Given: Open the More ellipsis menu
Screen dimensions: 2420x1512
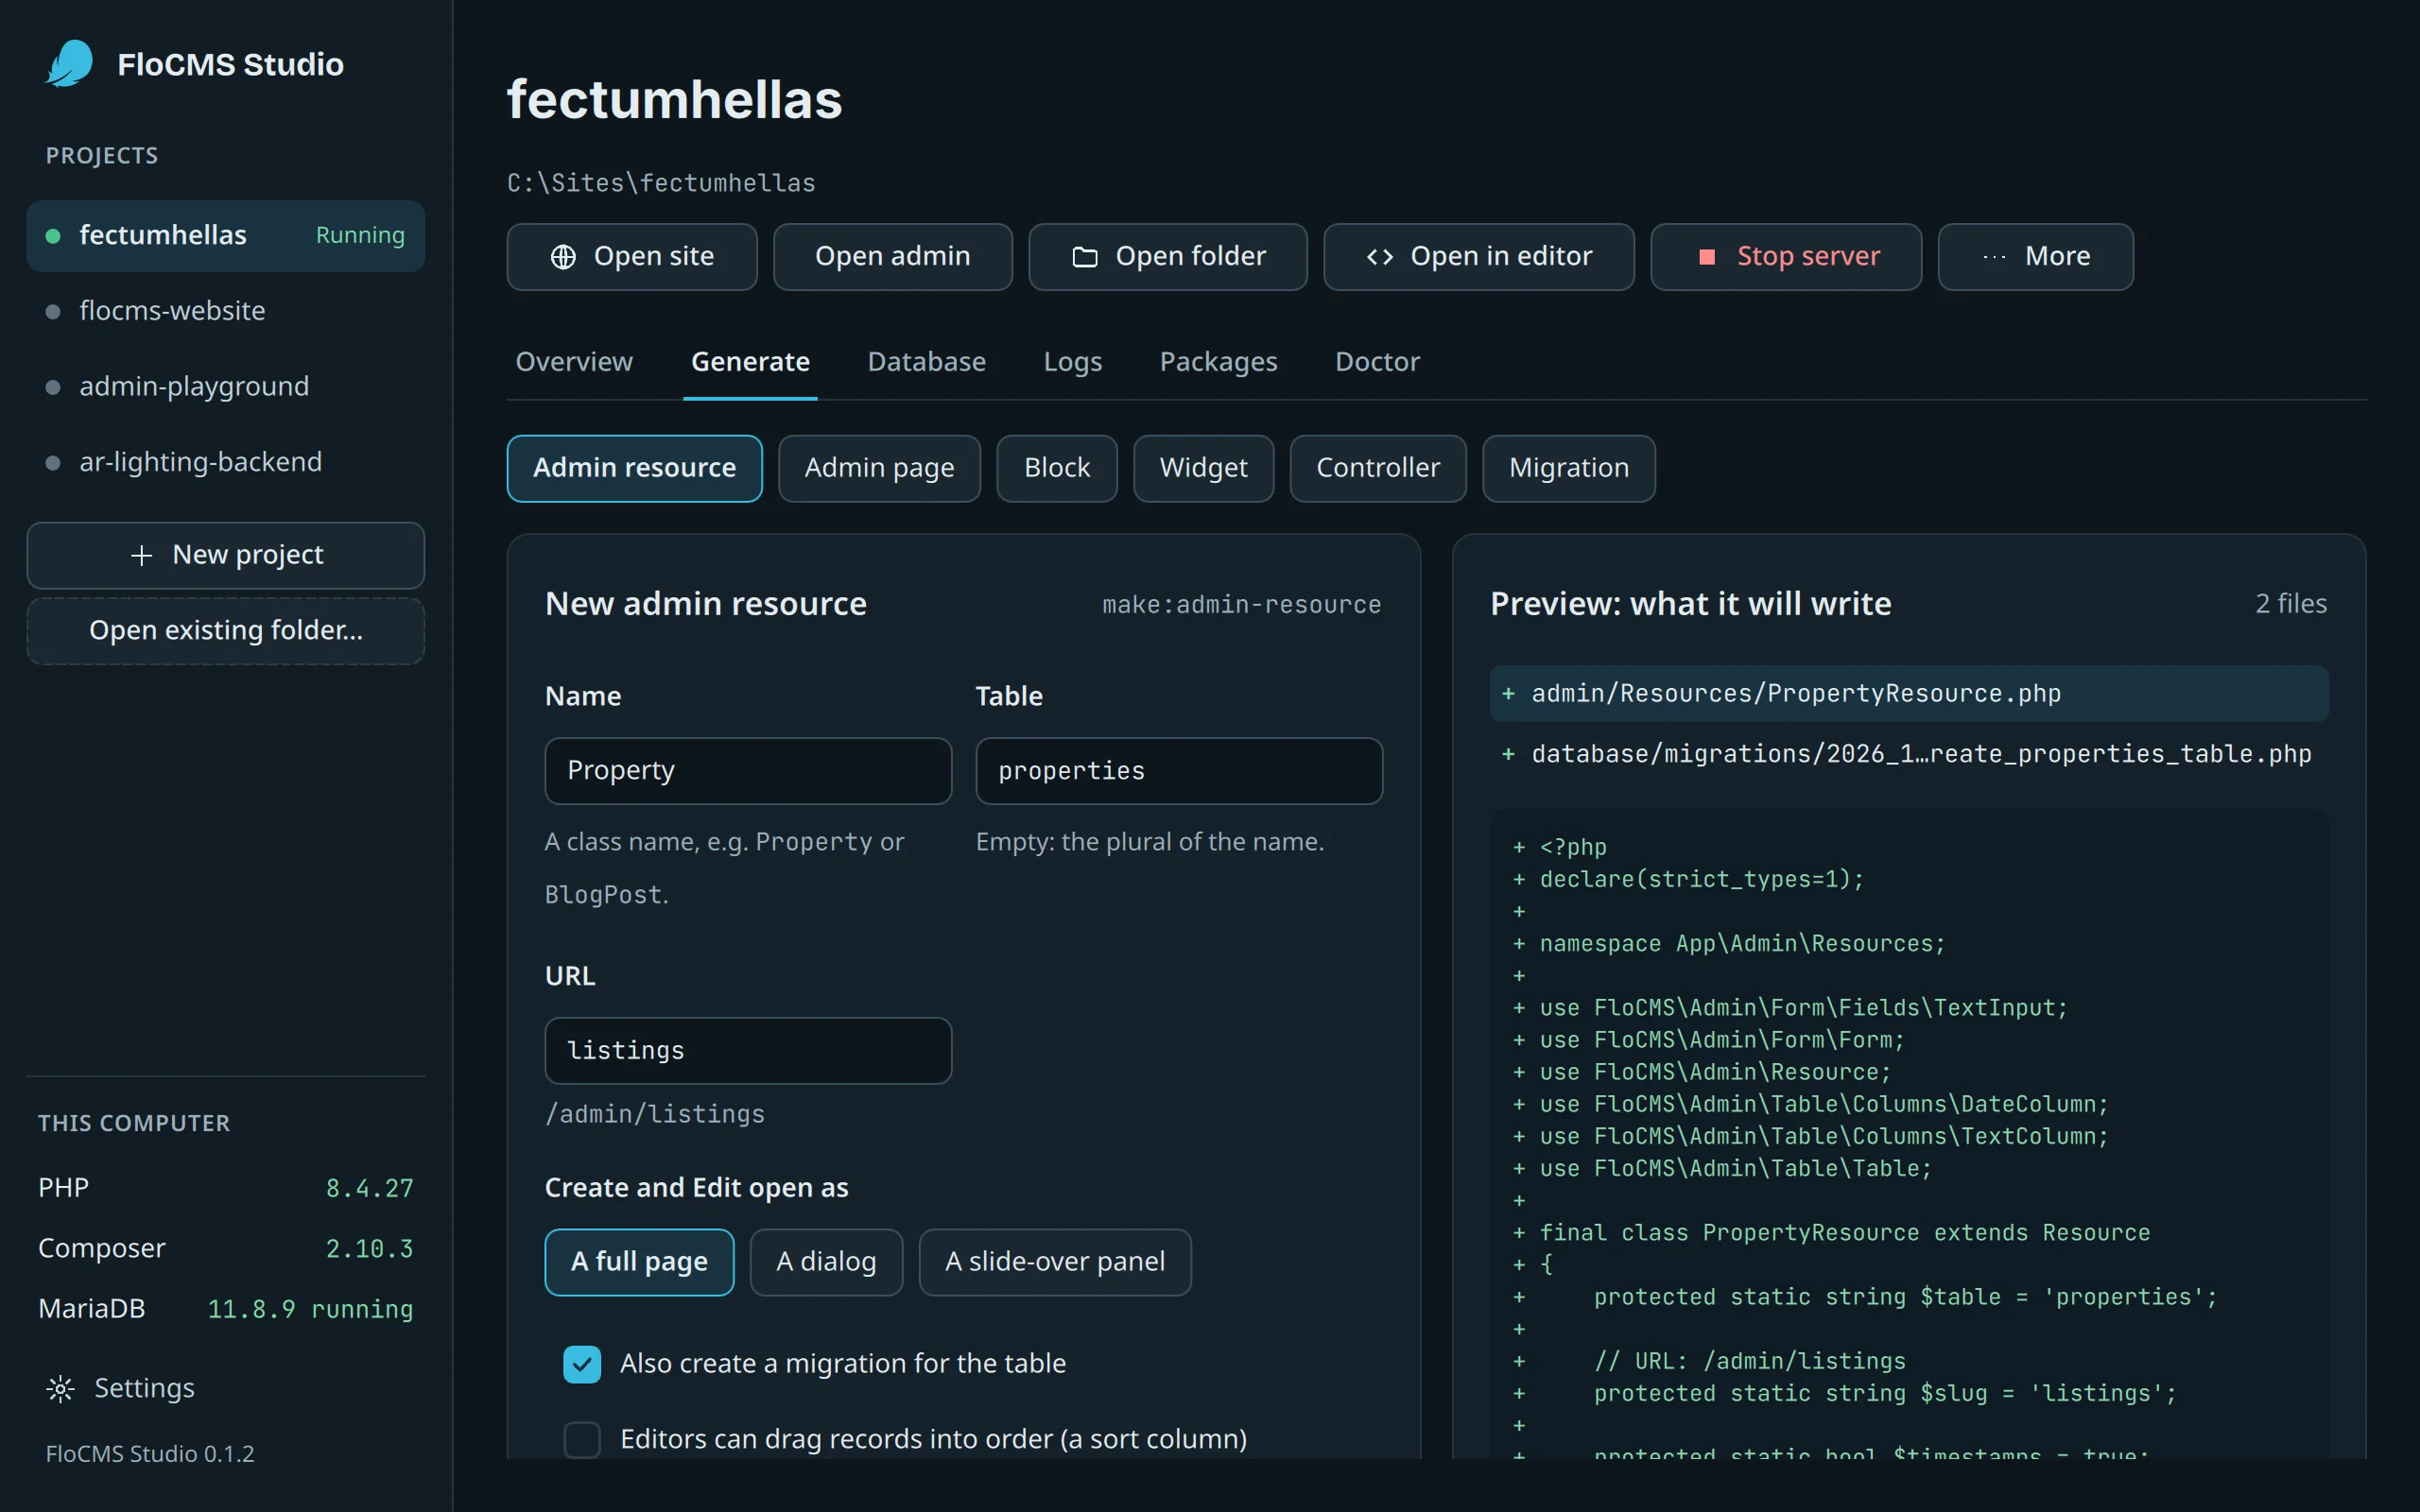Looking at the screenshot, I should (2035, 257).
